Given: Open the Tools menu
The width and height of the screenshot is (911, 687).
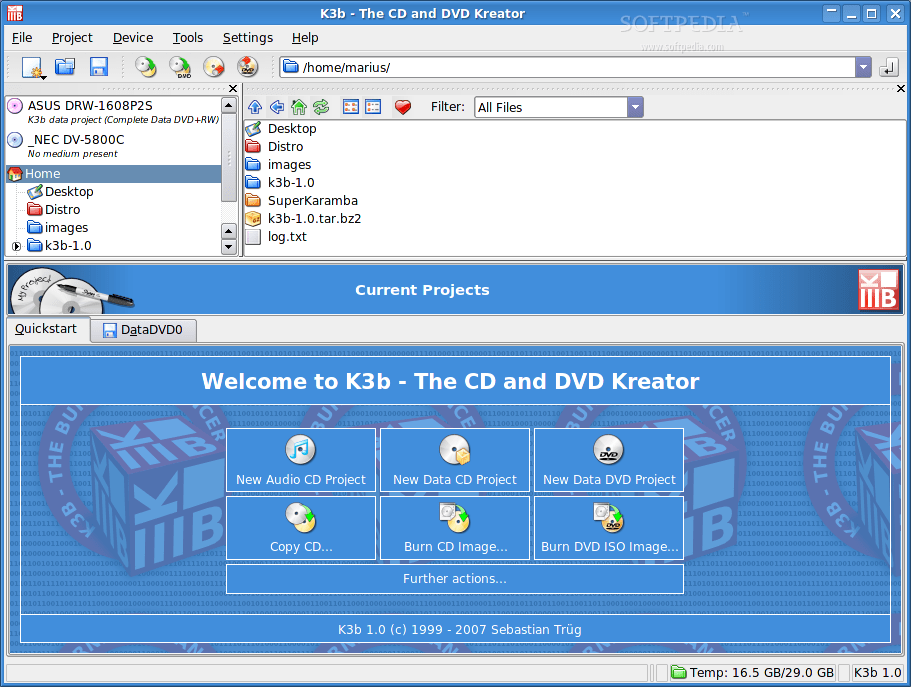Looking at the screenshot, I should 188,38.
